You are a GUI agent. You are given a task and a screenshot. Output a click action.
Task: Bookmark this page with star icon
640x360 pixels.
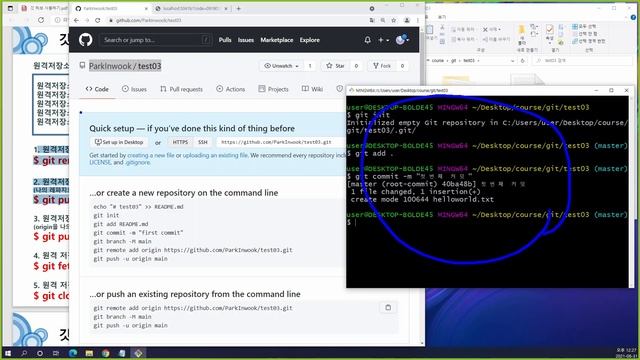(x=393, y=20)
